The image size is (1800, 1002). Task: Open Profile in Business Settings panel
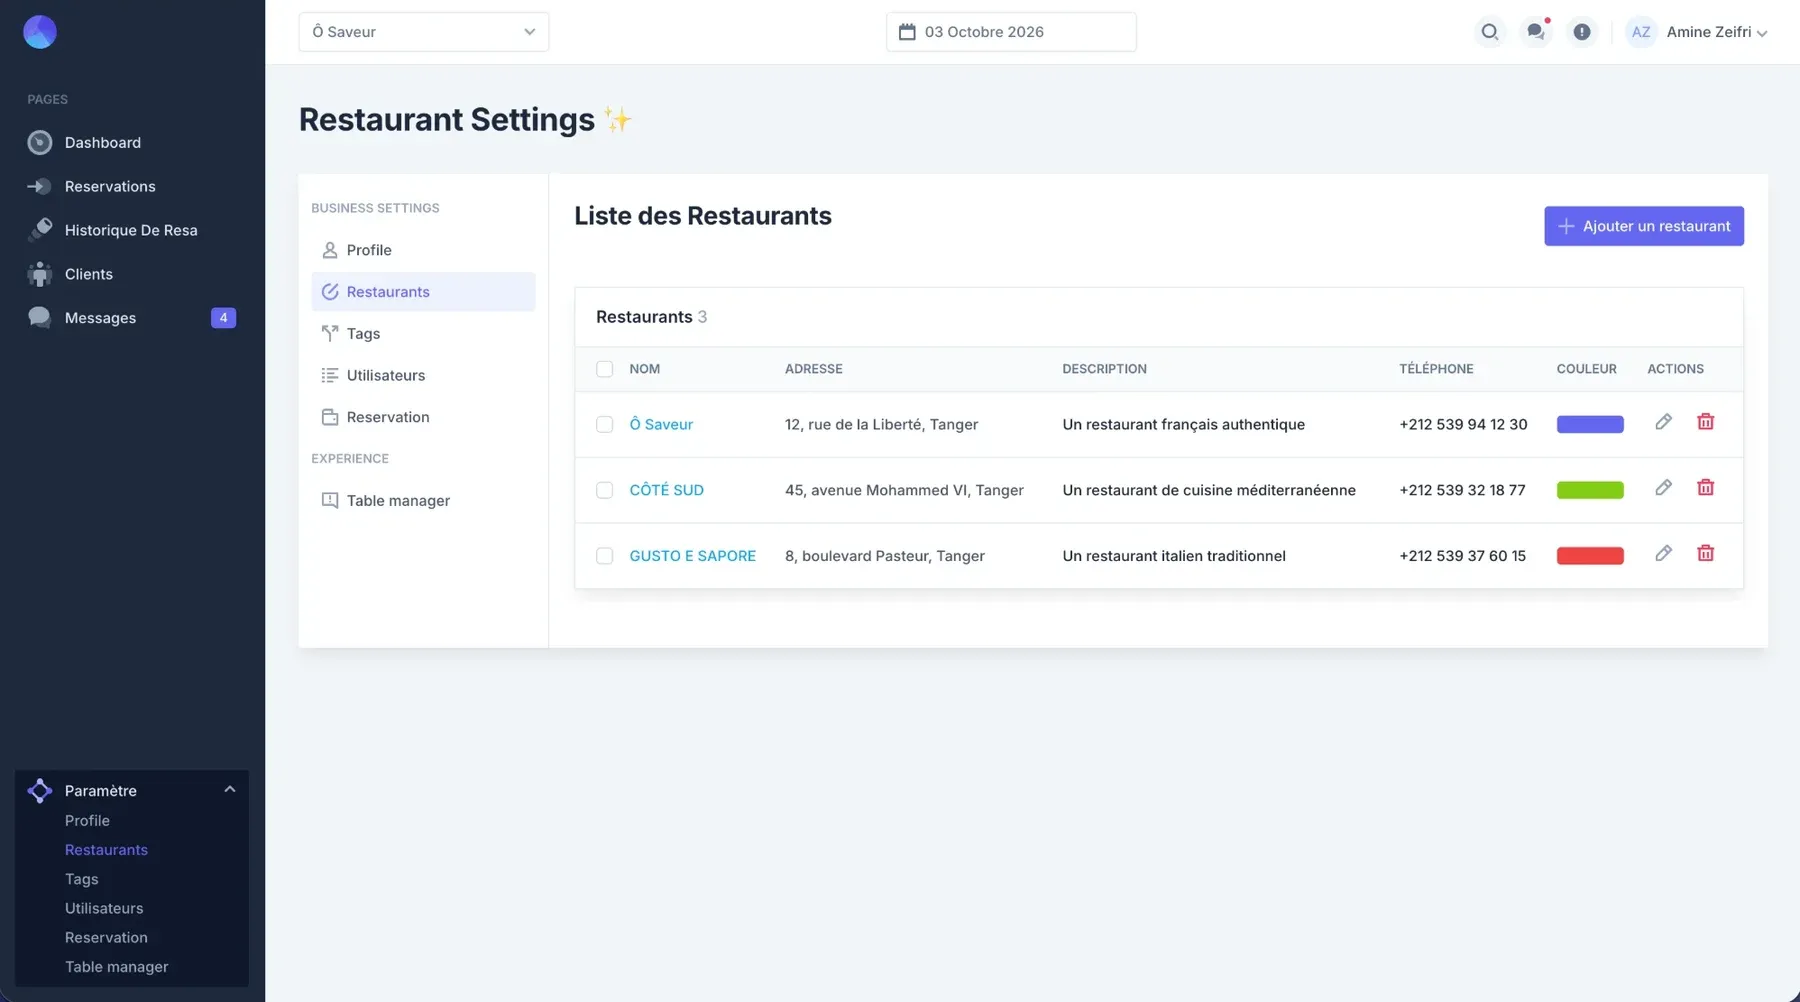coord(423,250)
